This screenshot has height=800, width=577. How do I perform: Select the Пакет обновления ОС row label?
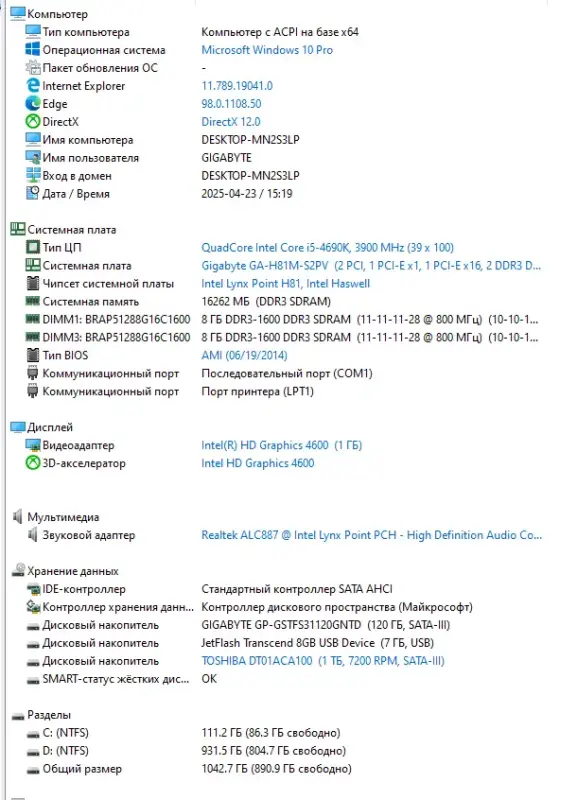100,67
